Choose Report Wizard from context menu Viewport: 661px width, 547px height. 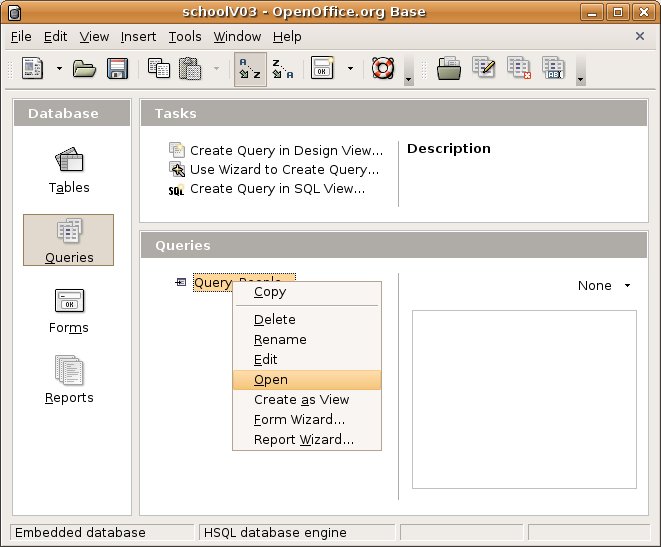(x=307, y=440)
